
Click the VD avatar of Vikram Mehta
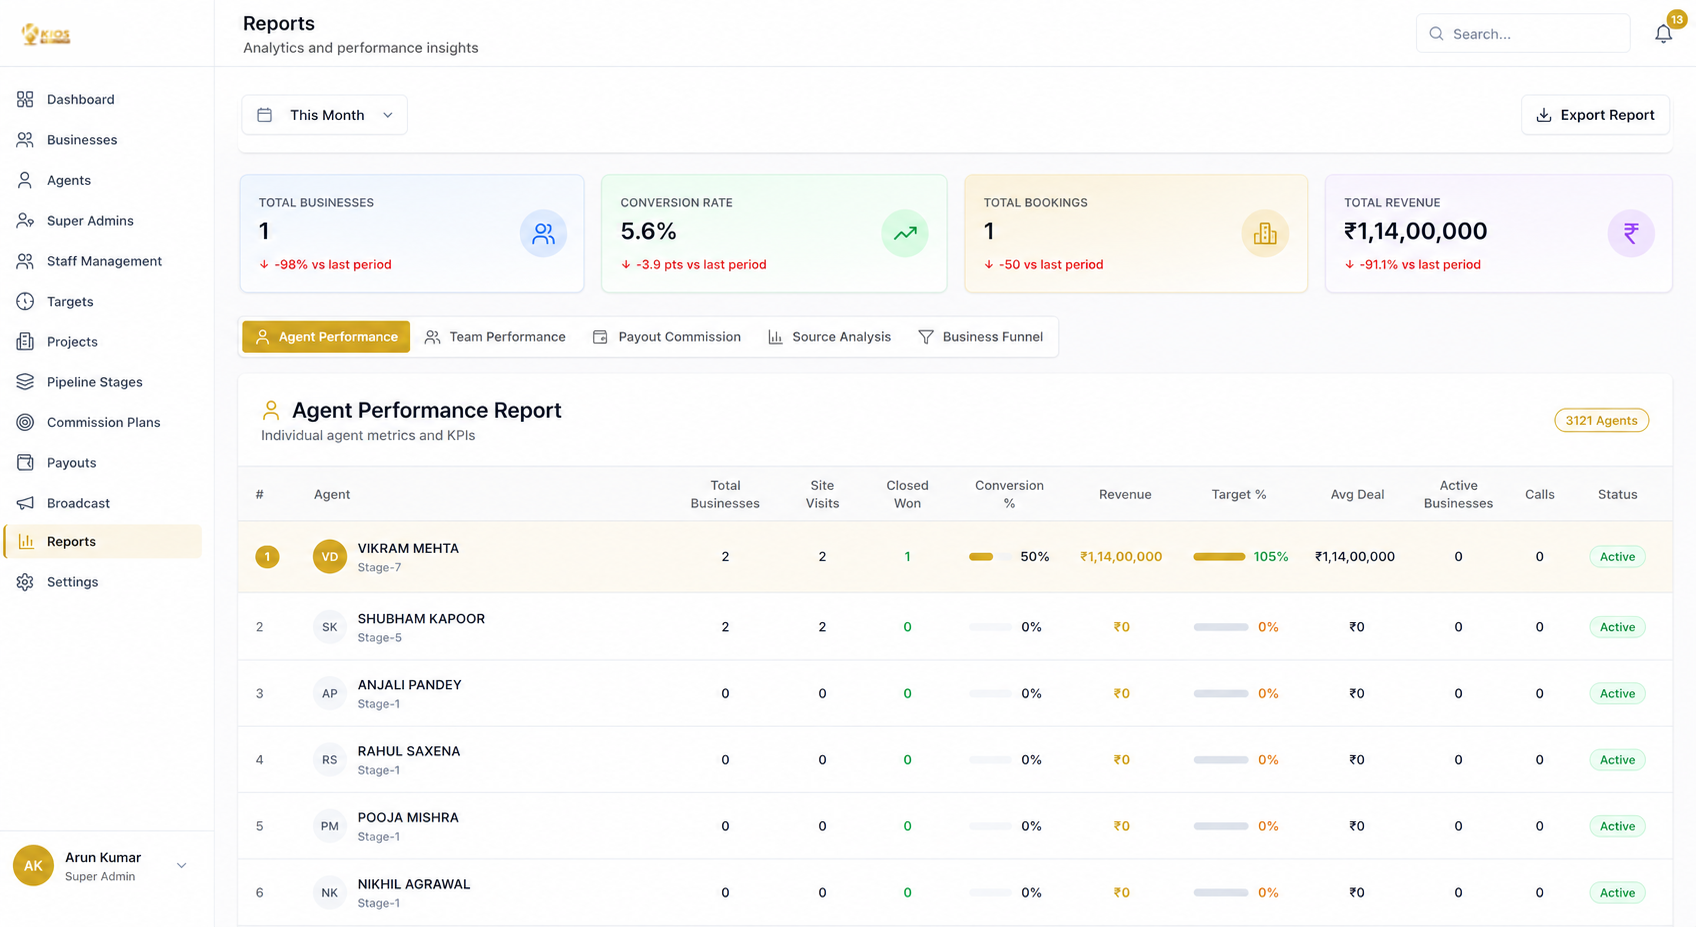pos(330,557)
